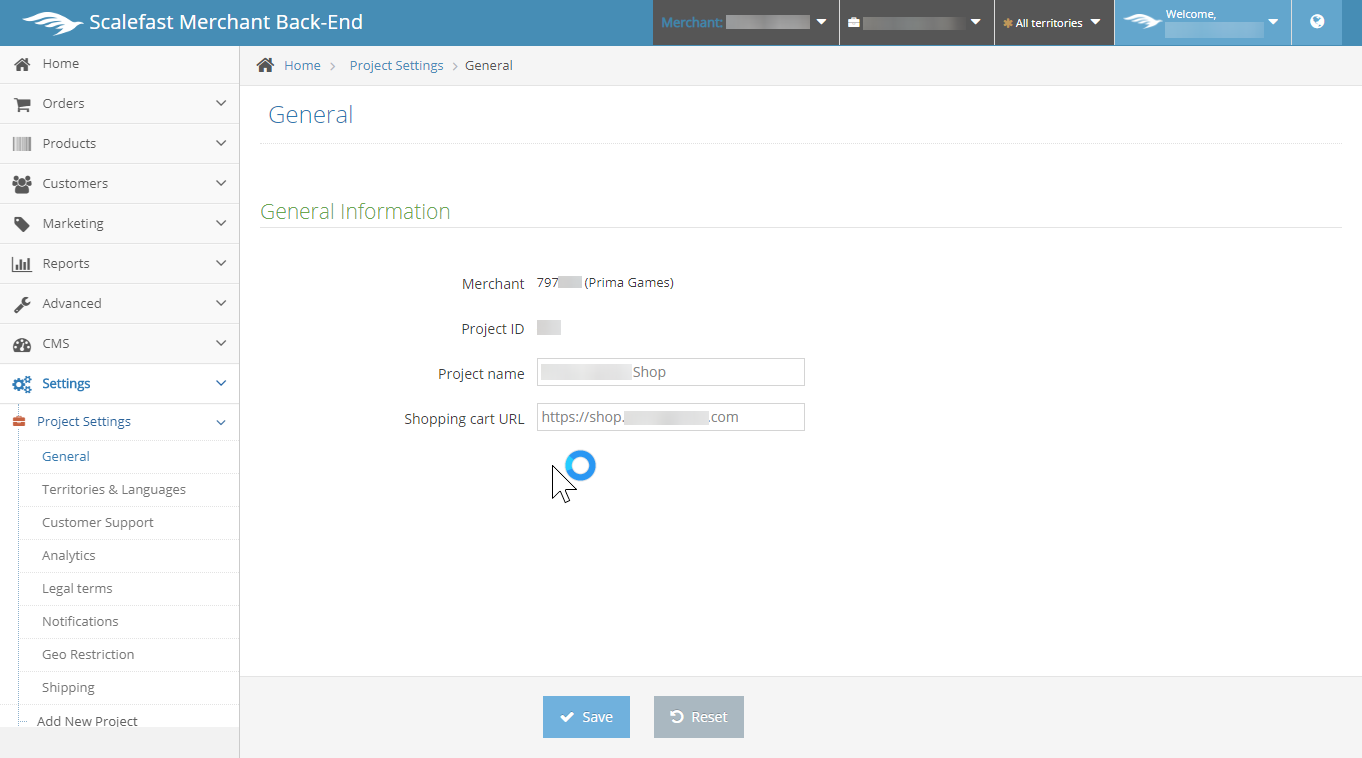Click the Save button
1362x758 pixels.
click(x=586, y=717)
